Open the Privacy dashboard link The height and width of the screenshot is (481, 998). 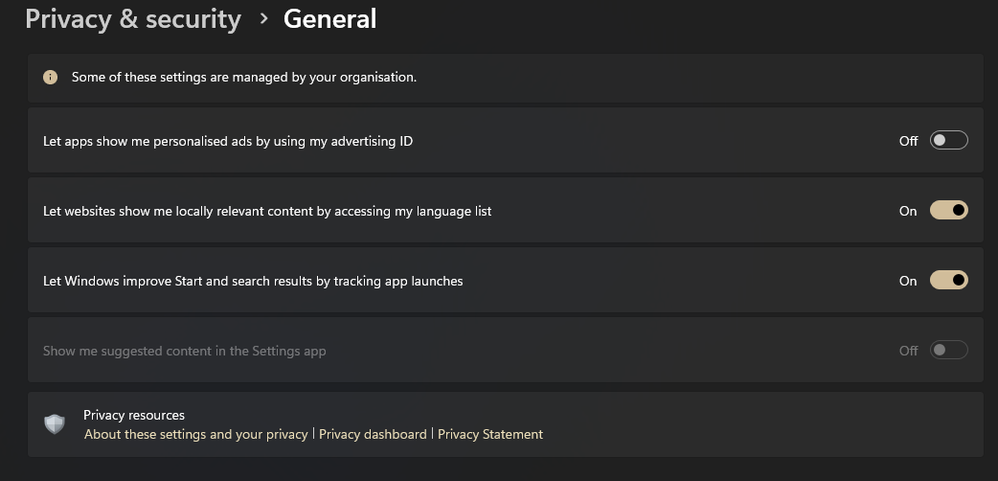coord(373,434)
